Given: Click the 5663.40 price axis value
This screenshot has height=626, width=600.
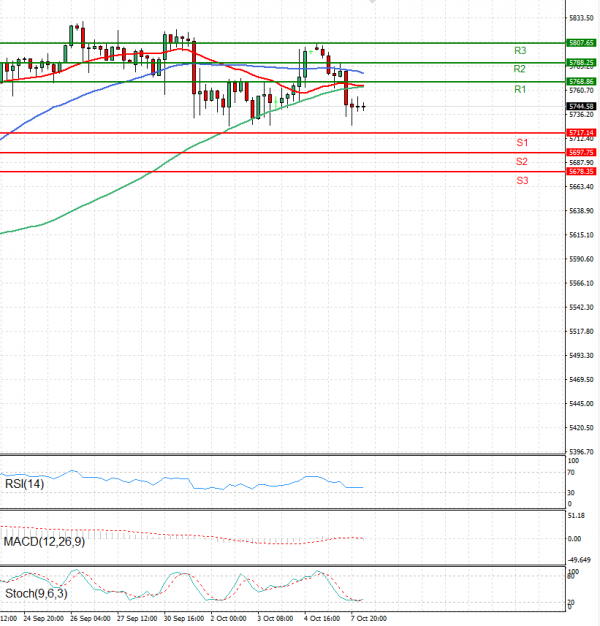Looking at the screenshot, I should tap(581, 186).
